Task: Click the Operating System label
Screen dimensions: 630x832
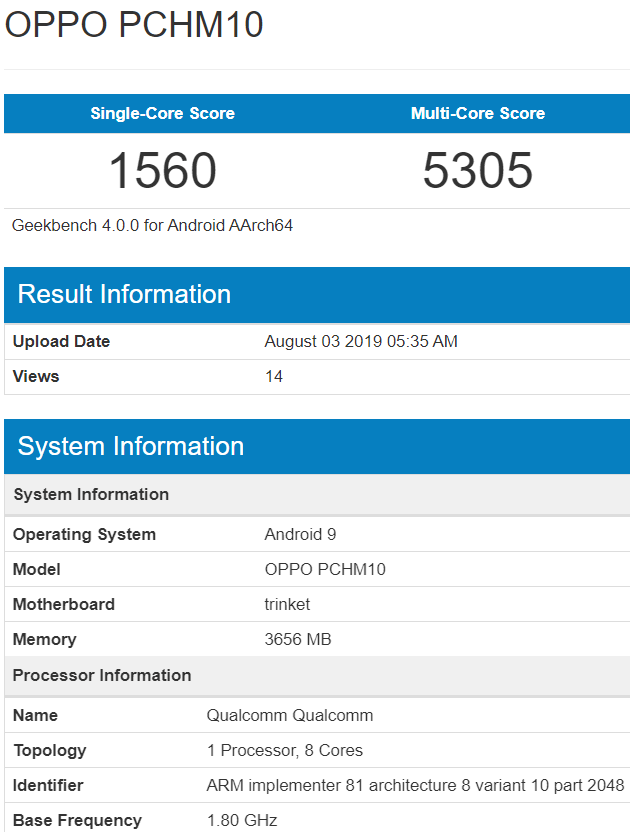Action: (x=84, y=534)
